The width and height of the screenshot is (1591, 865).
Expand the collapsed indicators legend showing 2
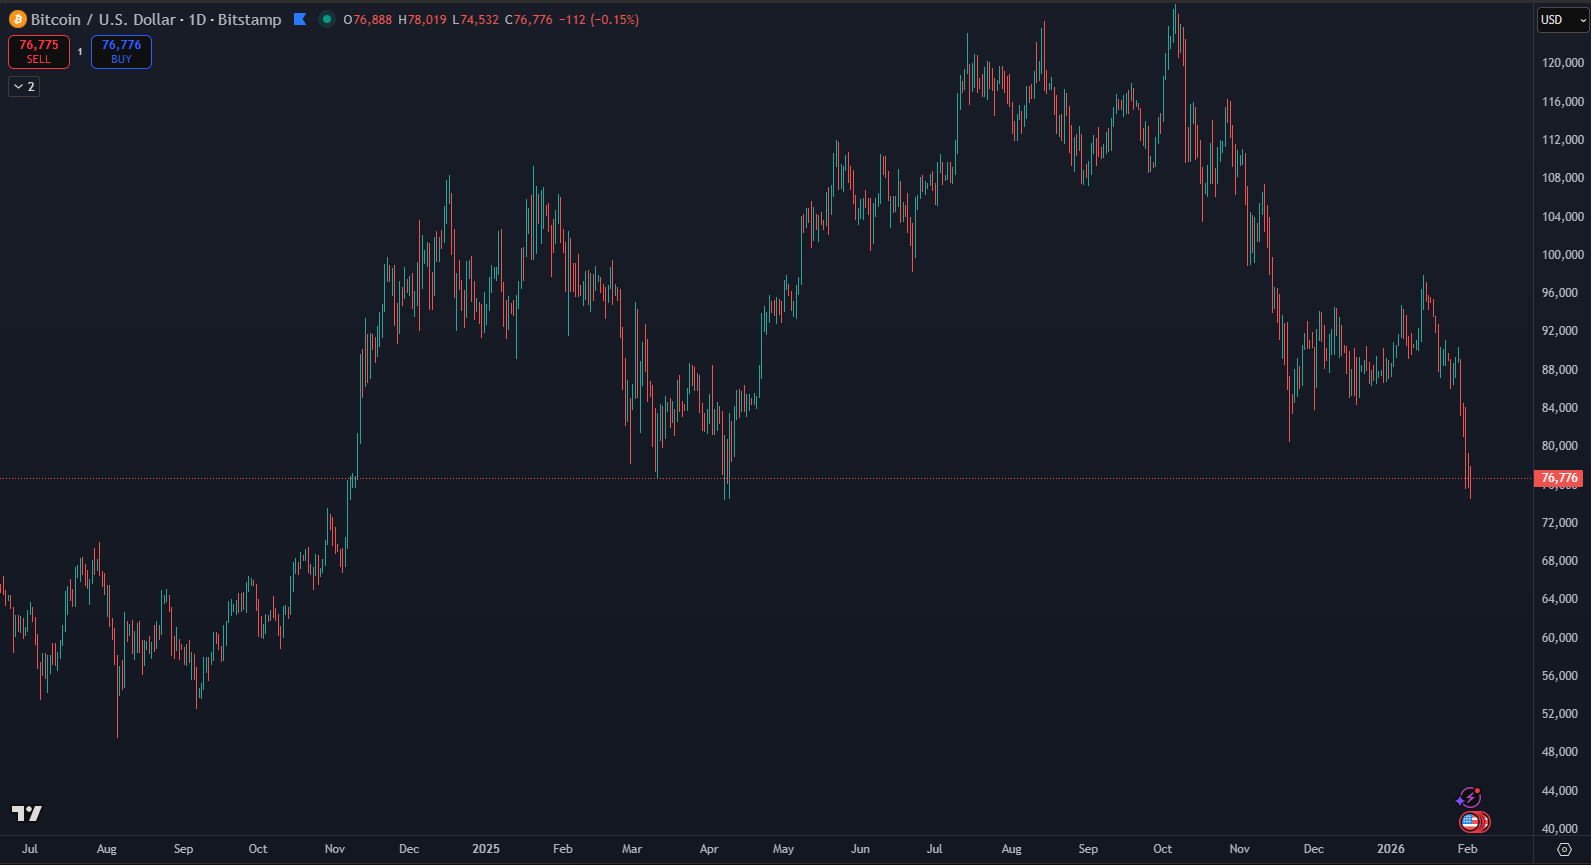[x=24, y=87]
